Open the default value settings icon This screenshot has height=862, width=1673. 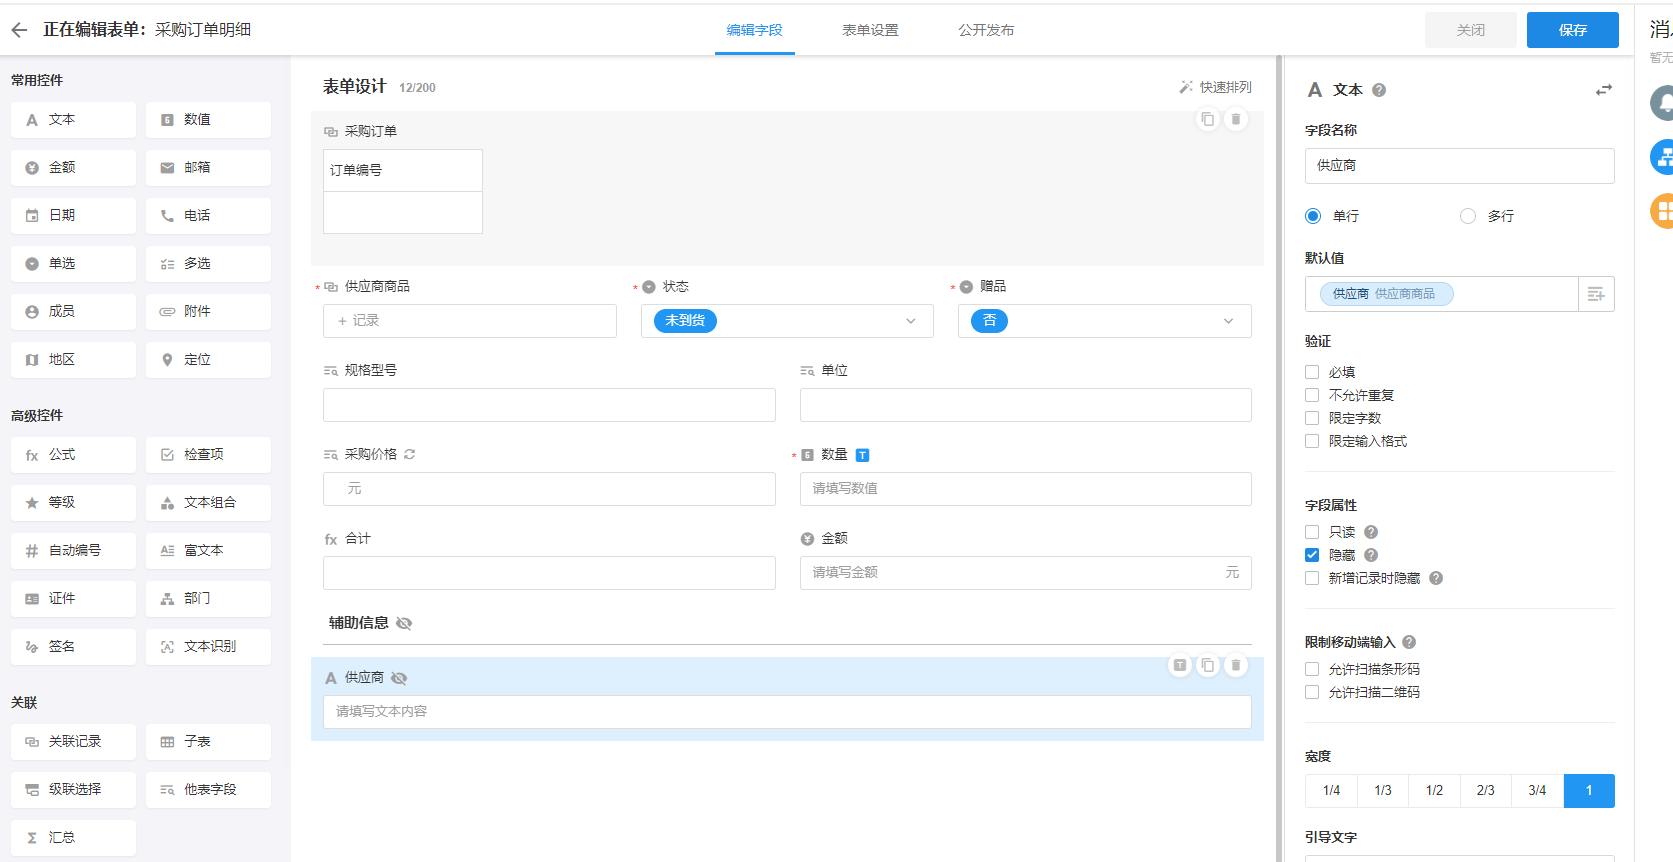tap(1596, 294)
